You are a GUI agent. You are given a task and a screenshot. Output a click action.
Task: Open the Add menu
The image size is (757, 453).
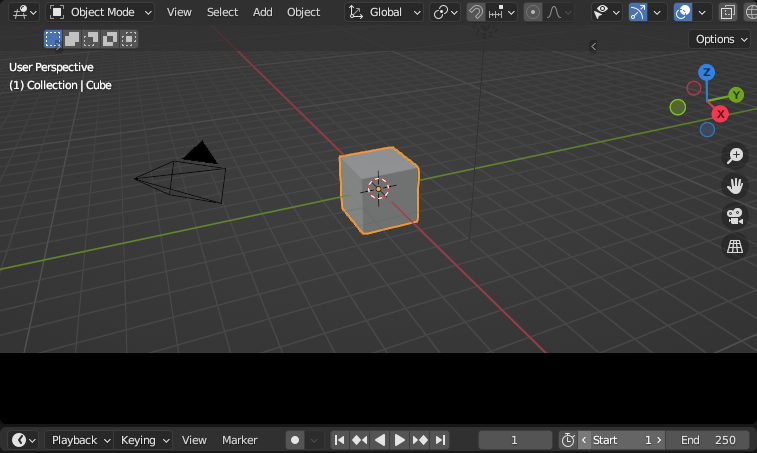tap(263, 12)
